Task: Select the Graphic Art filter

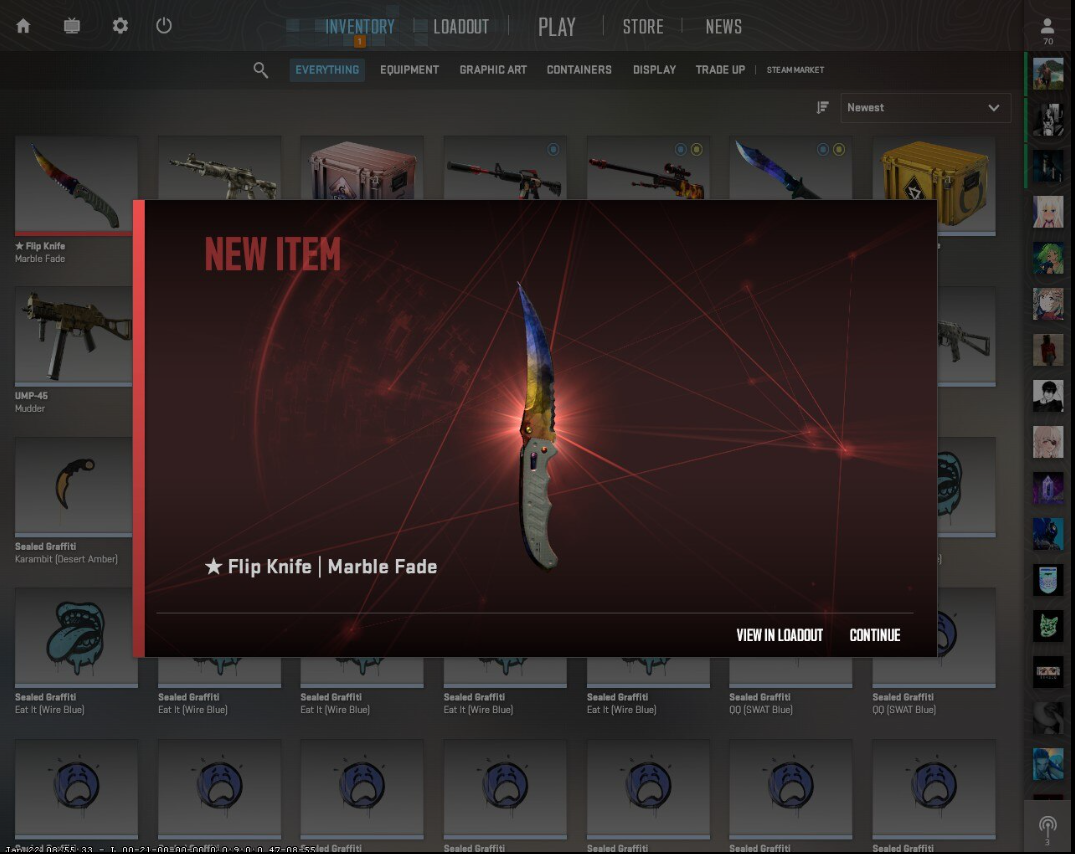Action: click(x=493, y=70)
